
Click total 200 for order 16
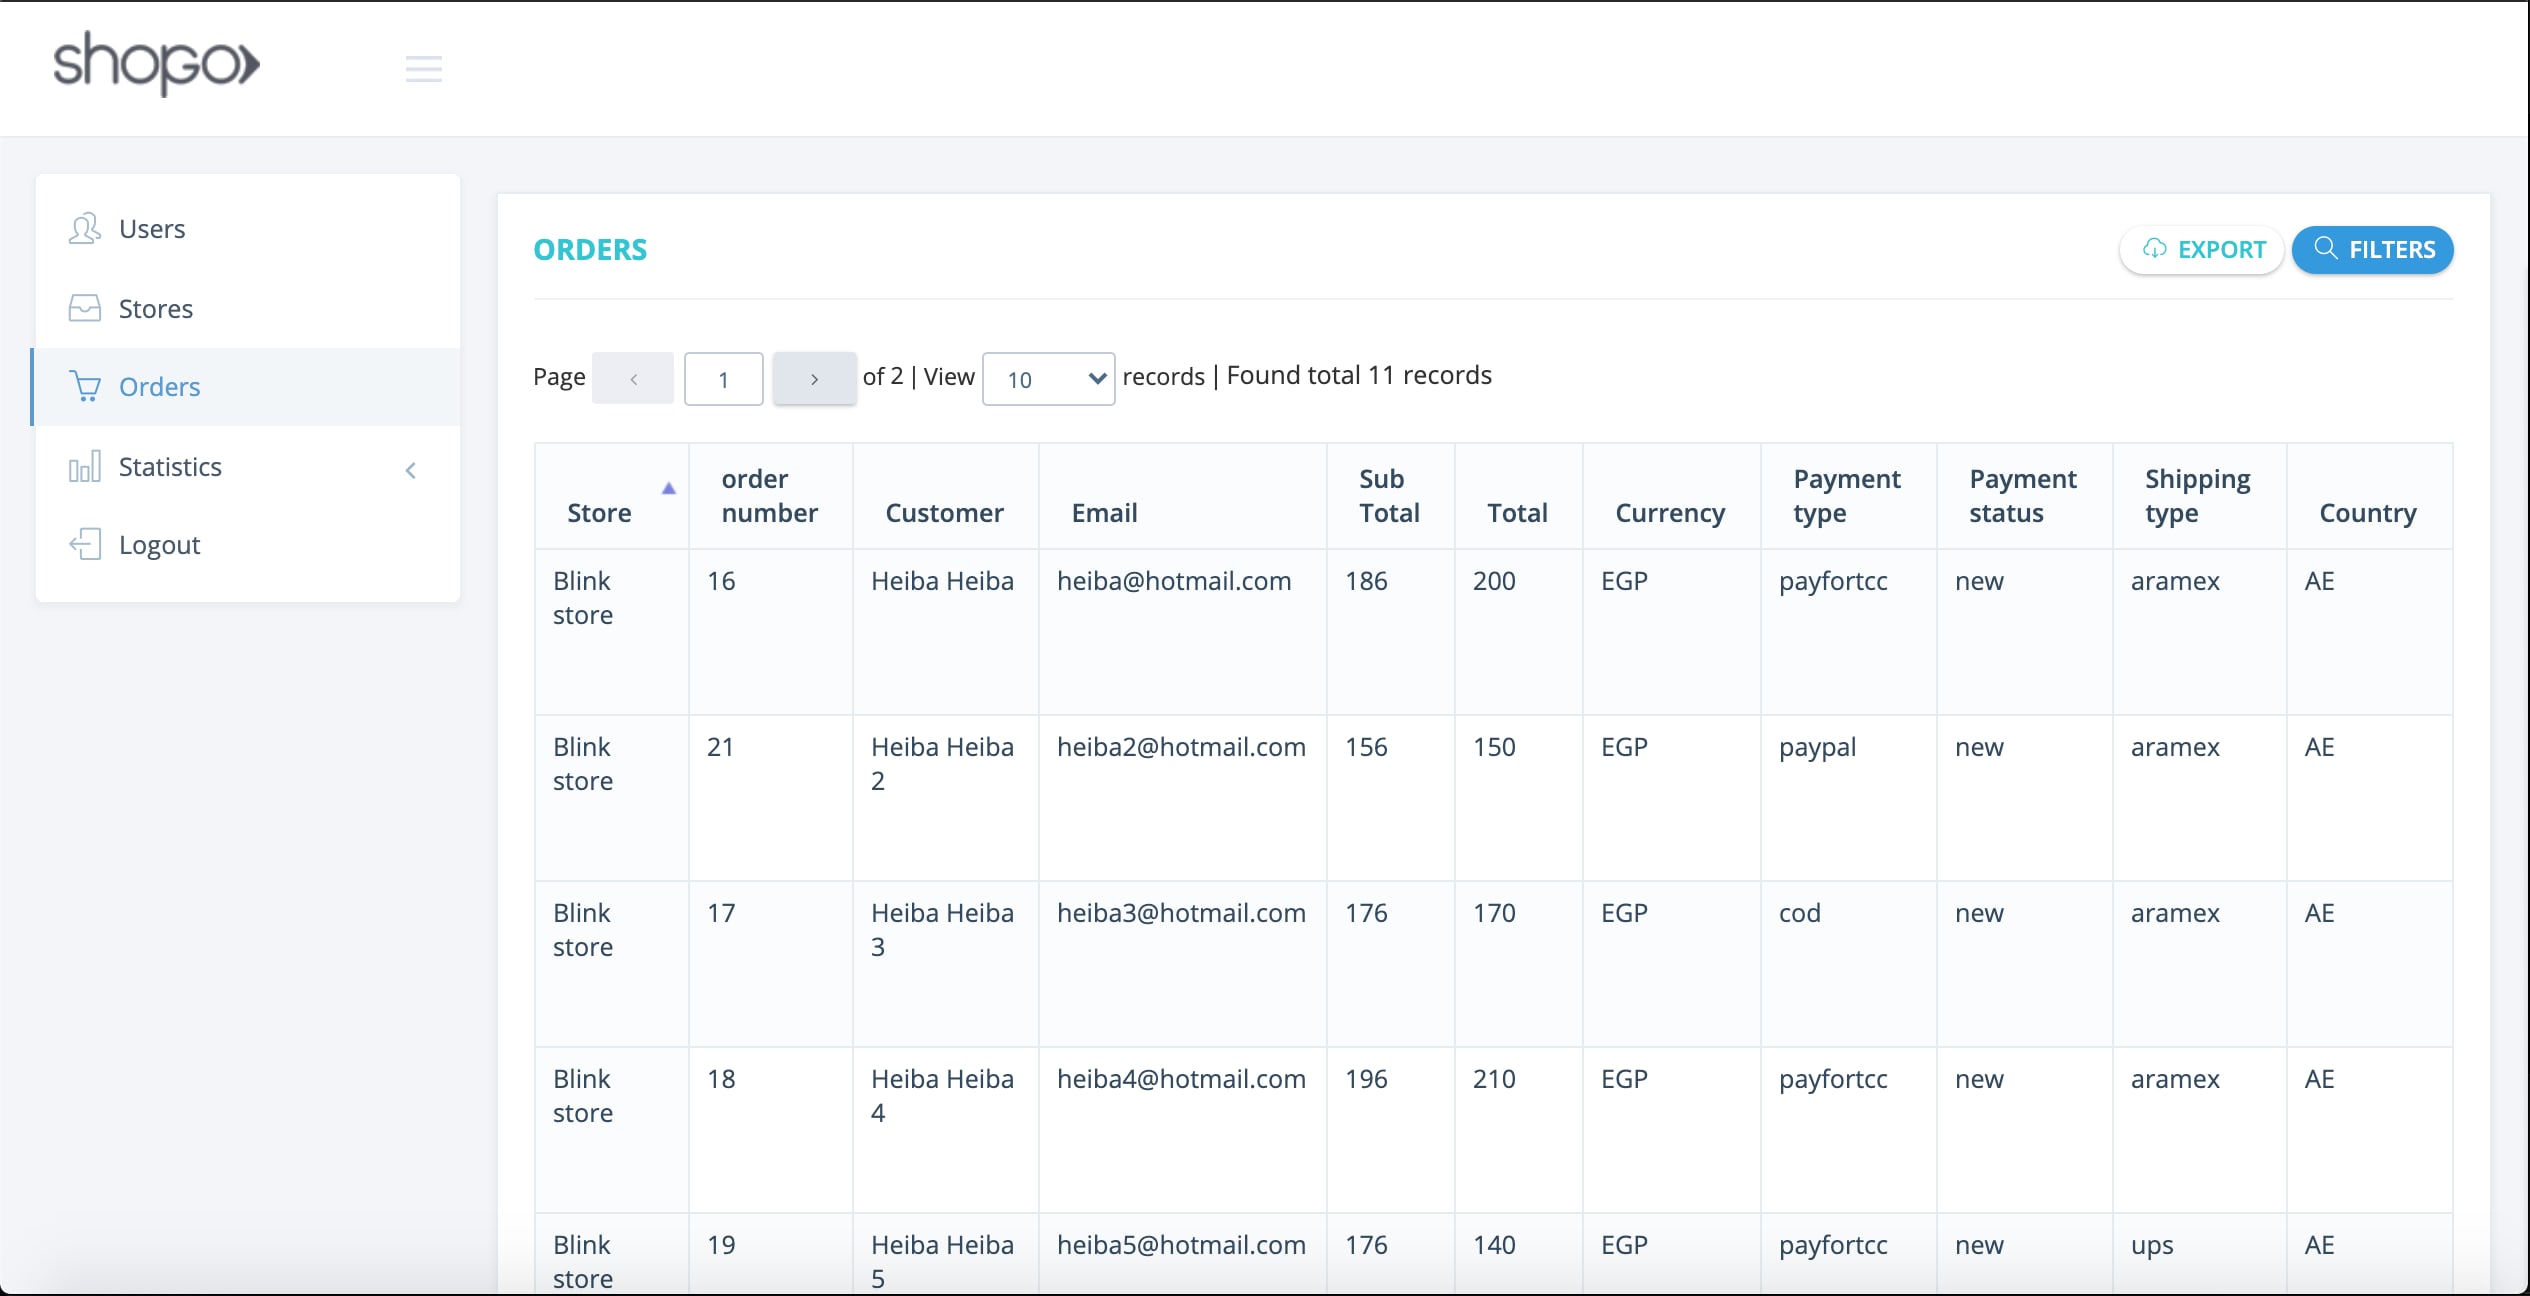[1494, 581]
